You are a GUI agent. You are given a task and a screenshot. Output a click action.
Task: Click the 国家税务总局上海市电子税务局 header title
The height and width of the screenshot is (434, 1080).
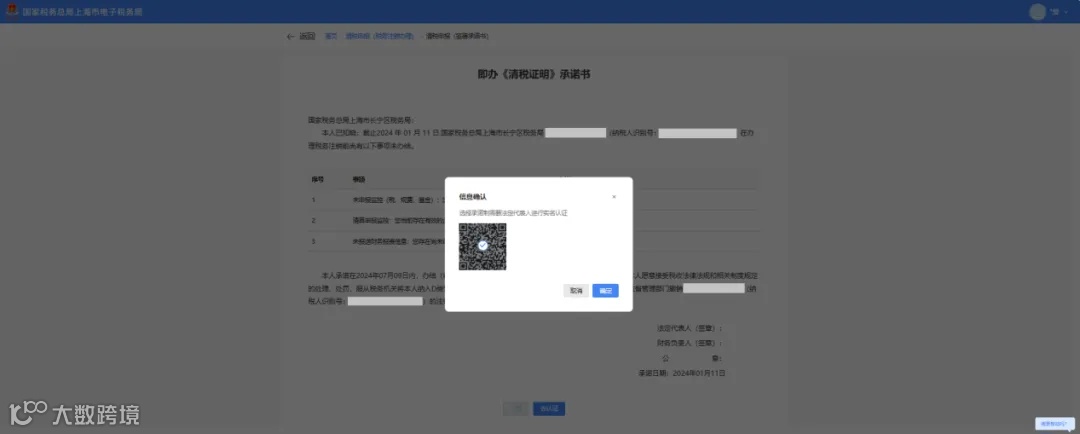click(83, 12)
